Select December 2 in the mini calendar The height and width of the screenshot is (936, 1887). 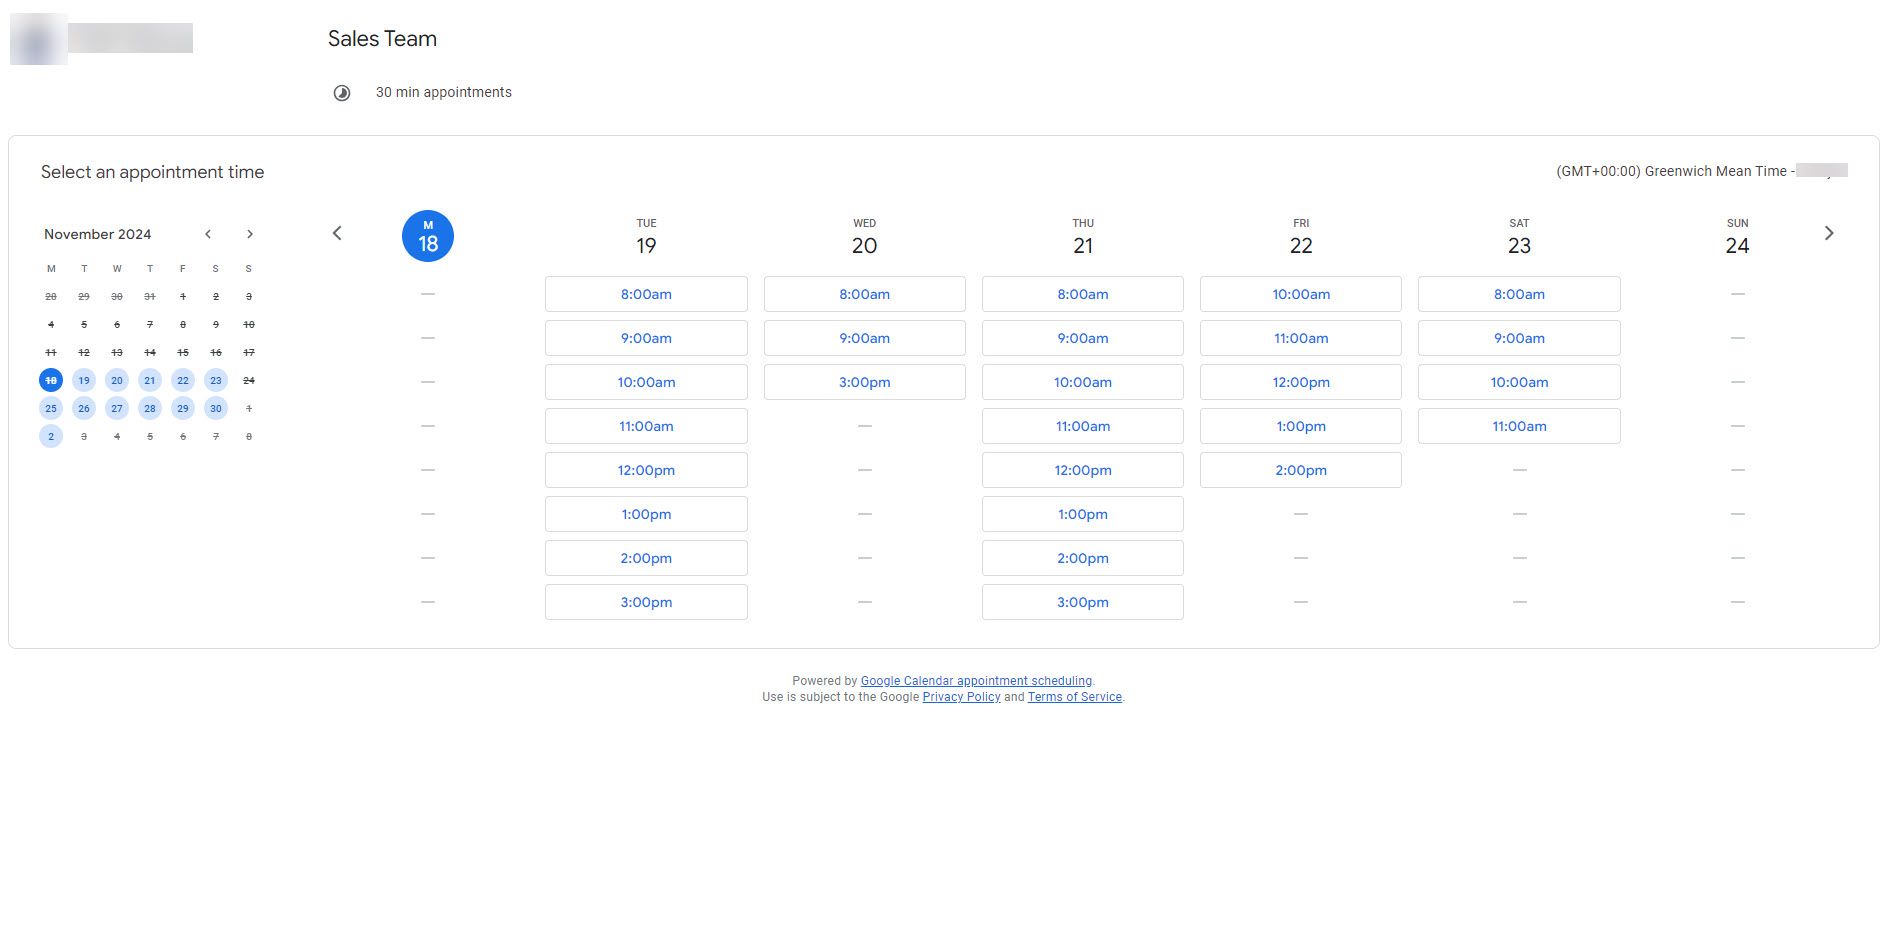click(51, 435)
